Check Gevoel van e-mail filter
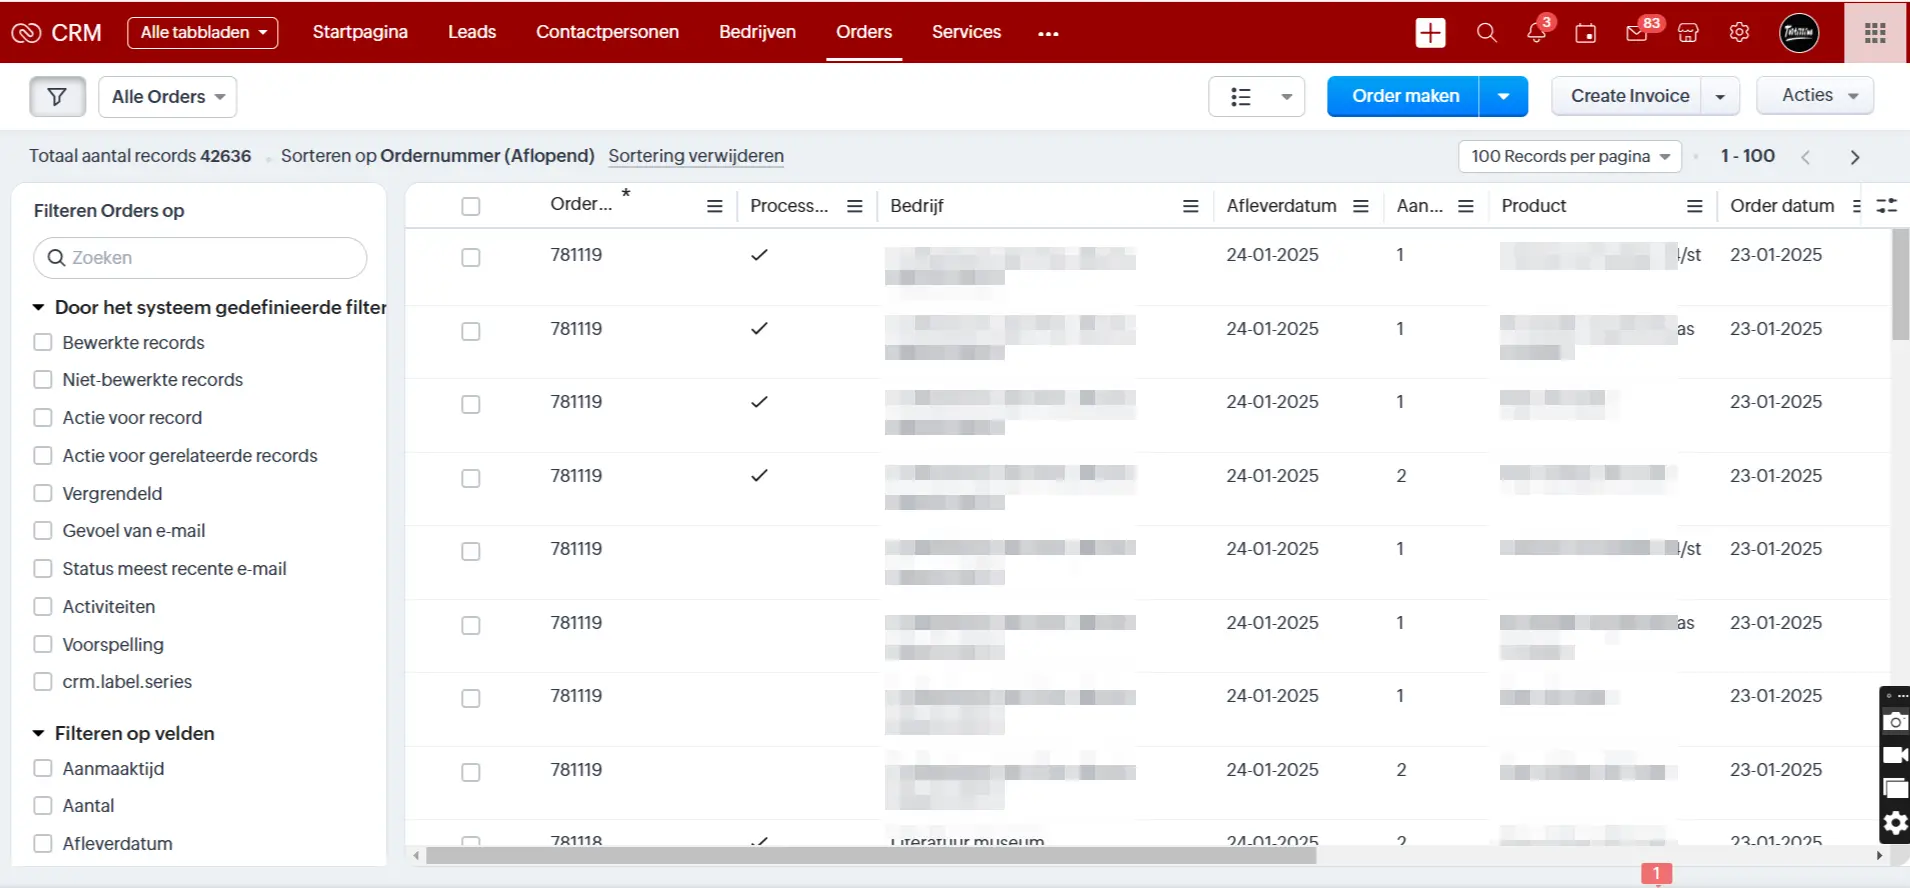 [x=43, y=531]
